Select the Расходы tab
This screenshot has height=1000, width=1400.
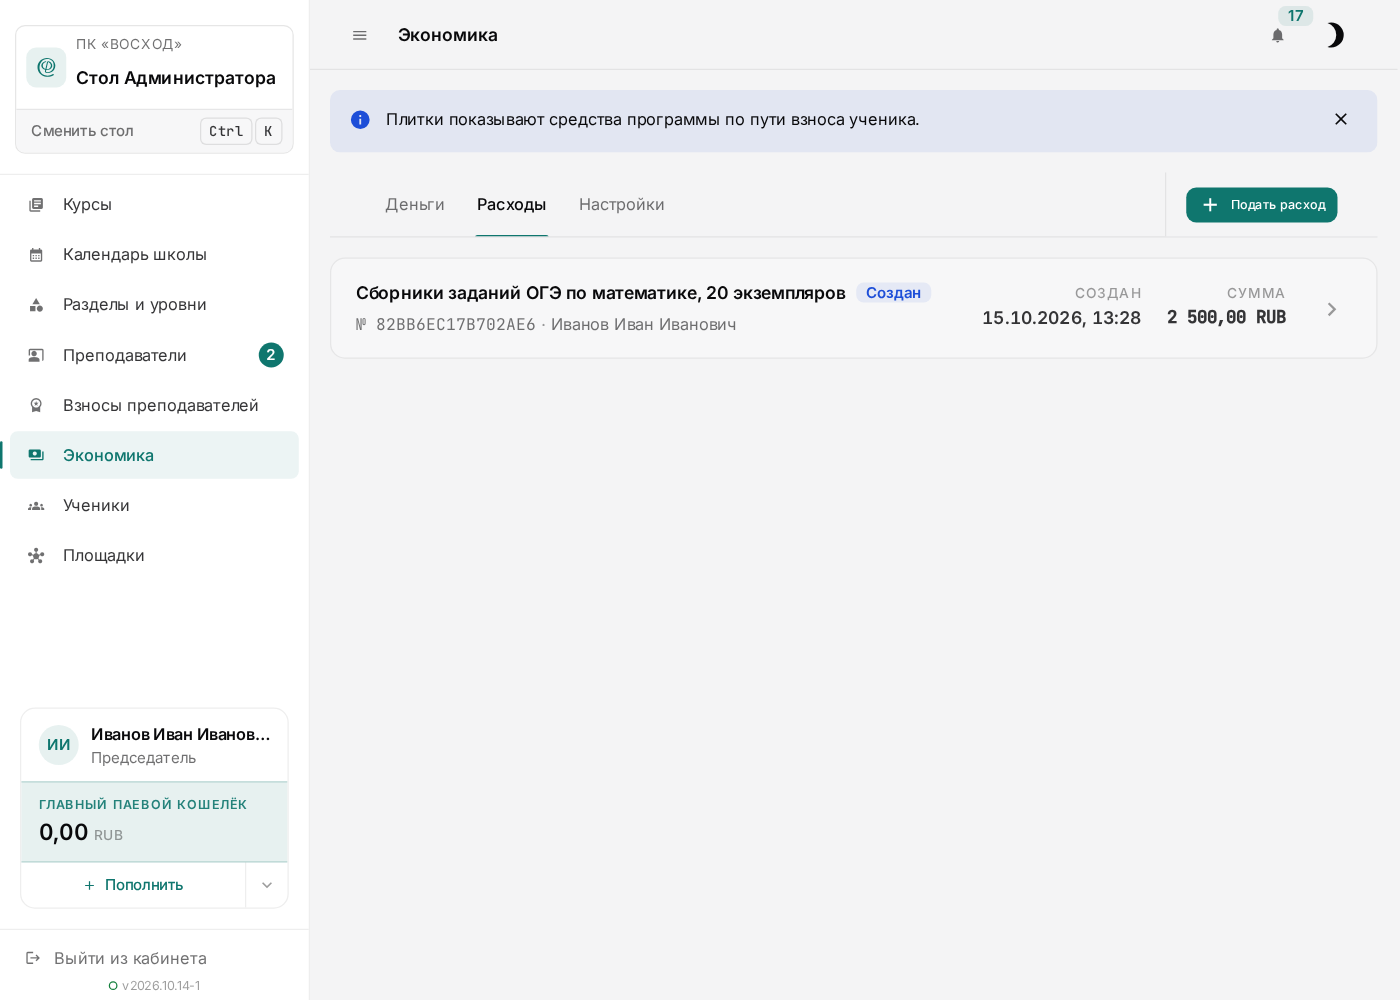pos(512,205)
